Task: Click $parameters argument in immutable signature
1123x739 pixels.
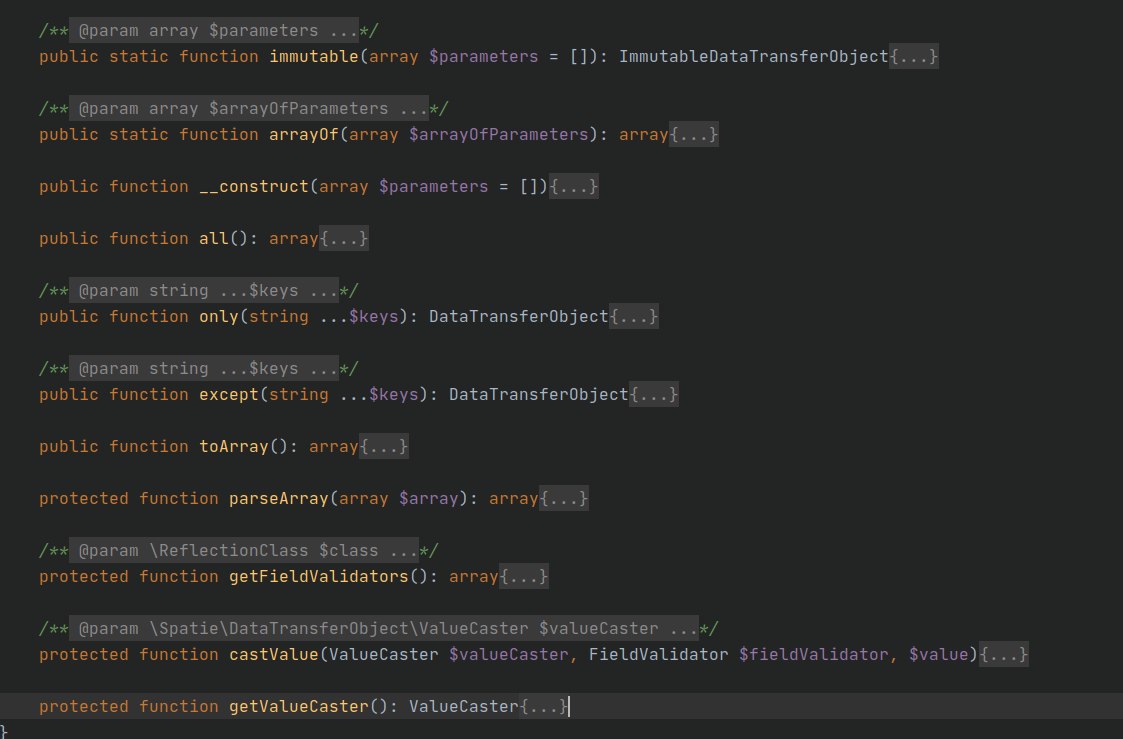Action: [x=483, y=57]
